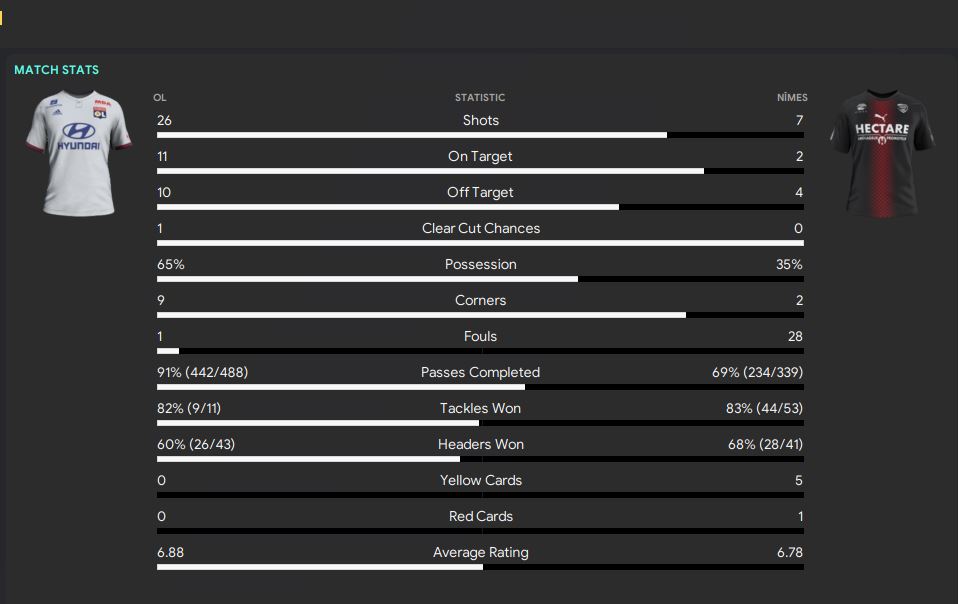Click the Average Rating comparison bar
Screen dimensions: 958x604
pyautogui.click(x=480, y=567)
